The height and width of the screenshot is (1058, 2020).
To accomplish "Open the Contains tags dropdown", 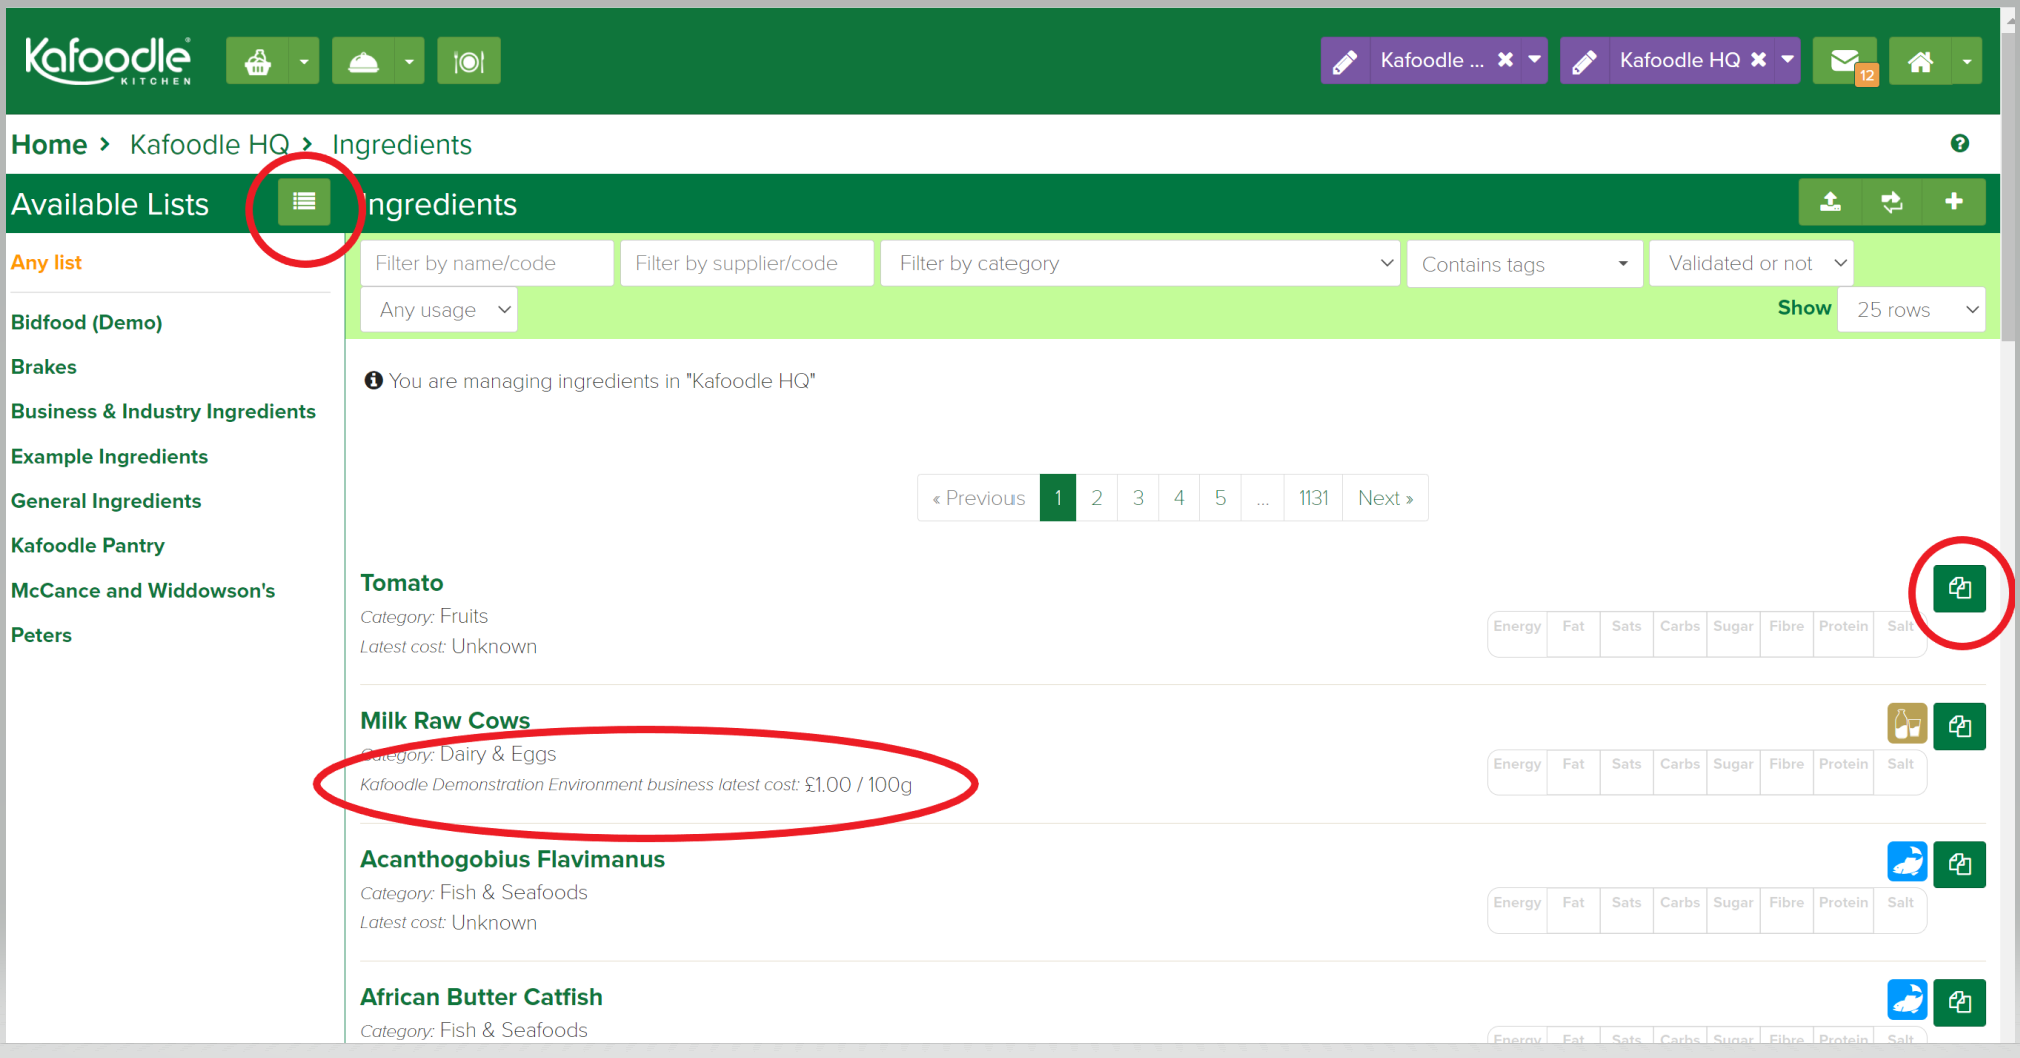I will [x=1525, y=264].
